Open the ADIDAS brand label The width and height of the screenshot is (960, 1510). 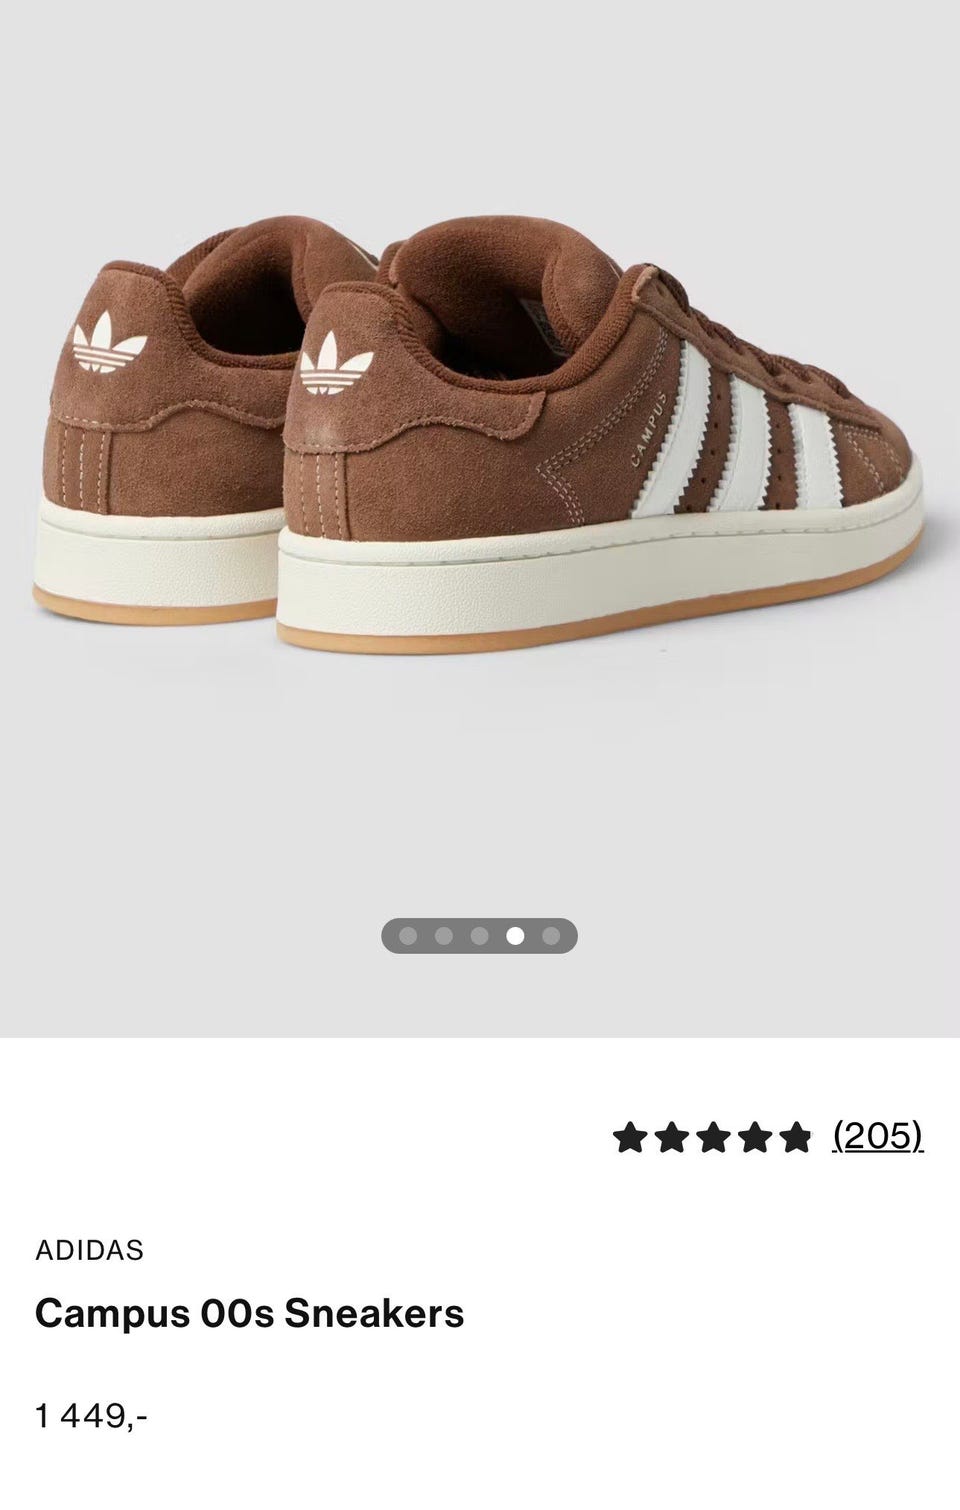90,1250
